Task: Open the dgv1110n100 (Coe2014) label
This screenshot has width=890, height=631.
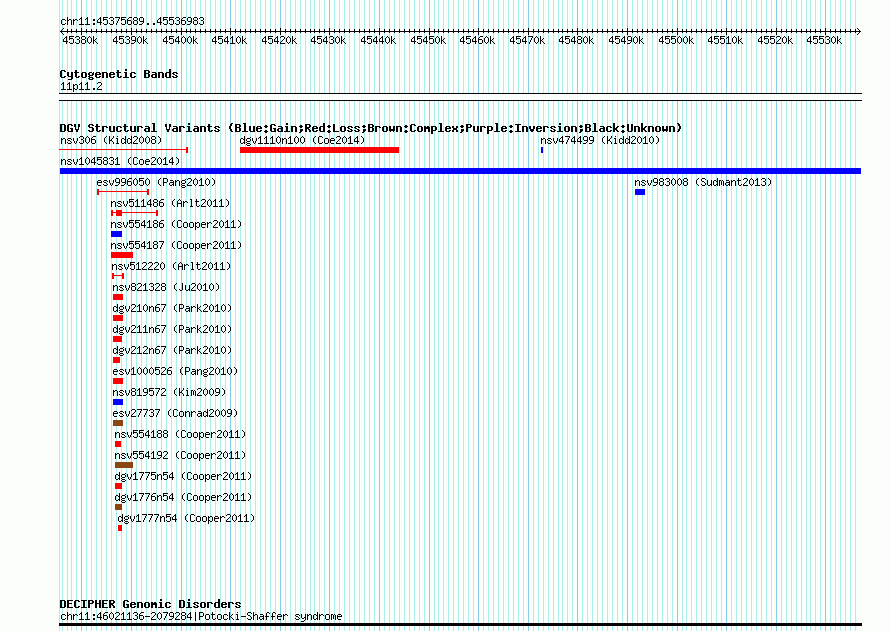Action: 302,140
